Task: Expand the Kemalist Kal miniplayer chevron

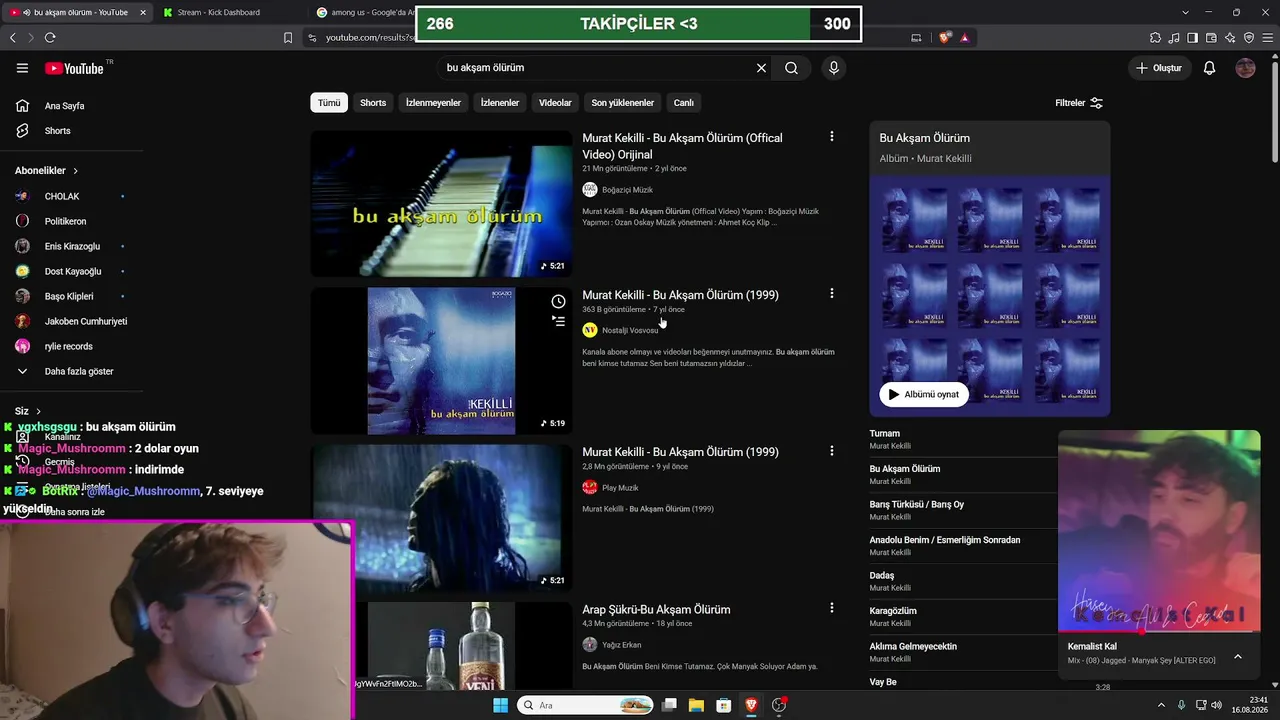Action: tap(1238, 656)
